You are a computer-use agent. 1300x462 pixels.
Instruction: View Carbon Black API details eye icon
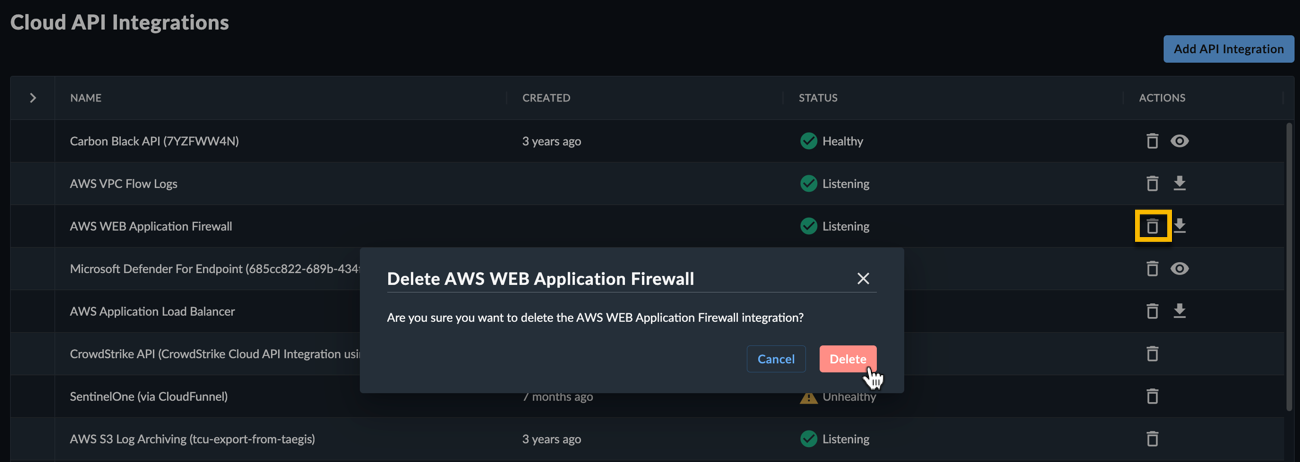tap(1180, 141)
